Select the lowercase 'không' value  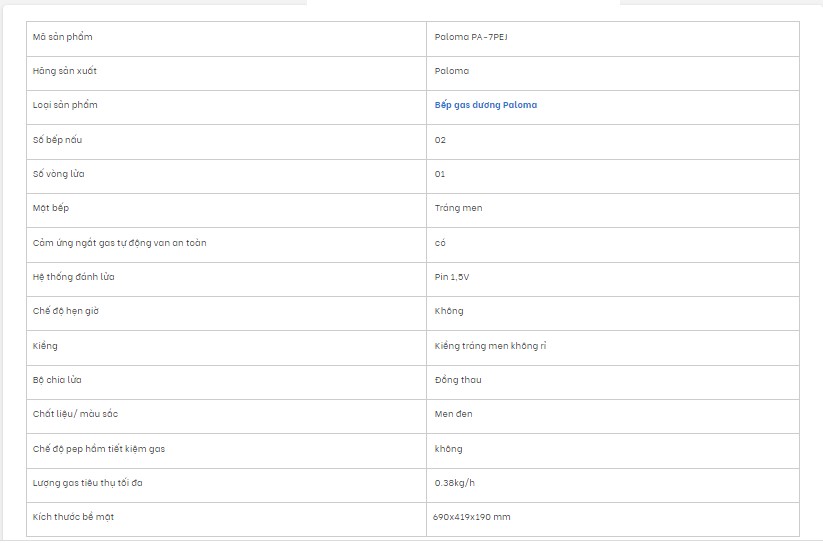(449, 449)
